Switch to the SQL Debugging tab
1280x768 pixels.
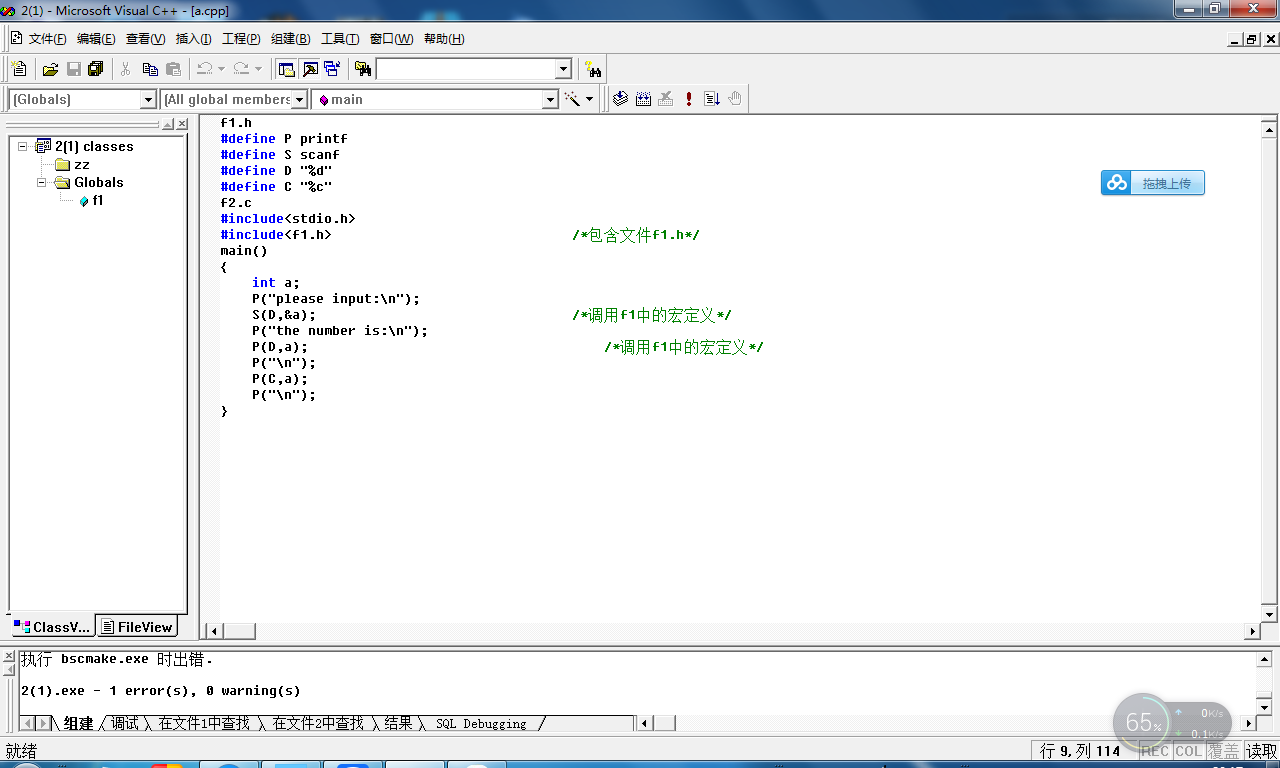(x=481, y=723)
